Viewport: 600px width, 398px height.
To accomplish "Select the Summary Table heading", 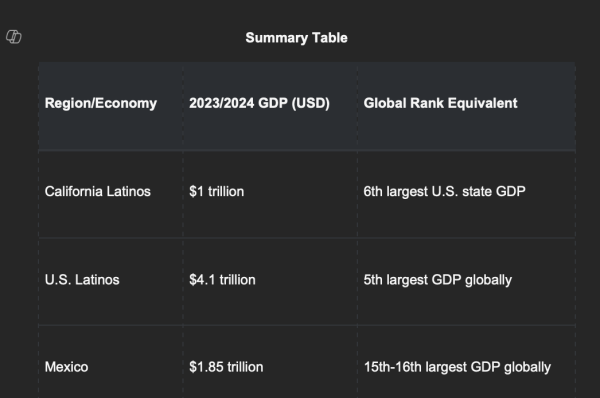I will coord(297,38).
